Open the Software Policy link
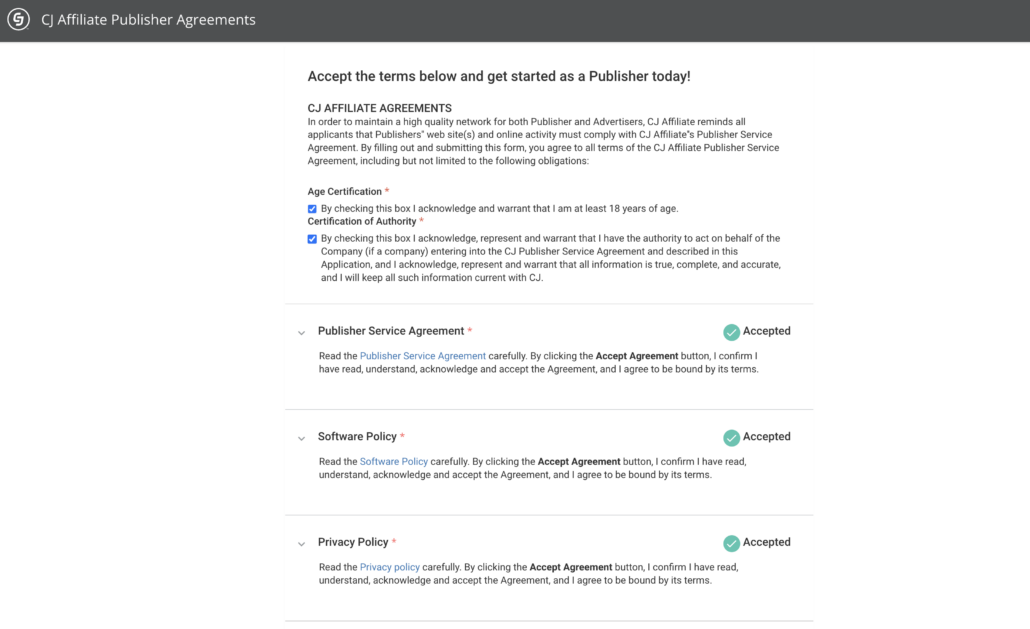1030x629 pixels. click(393, 462)
